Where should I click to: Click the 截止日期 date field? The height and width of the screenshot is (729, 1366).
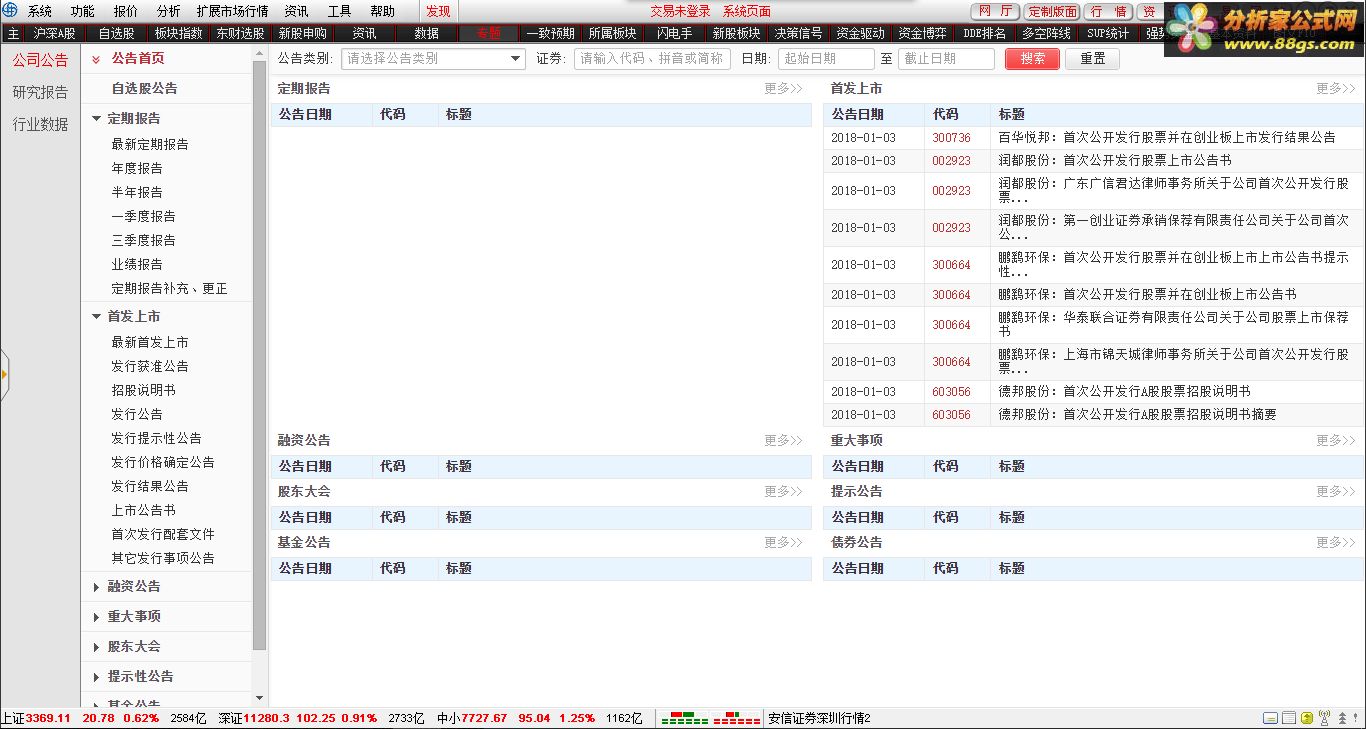pos(946,58)
